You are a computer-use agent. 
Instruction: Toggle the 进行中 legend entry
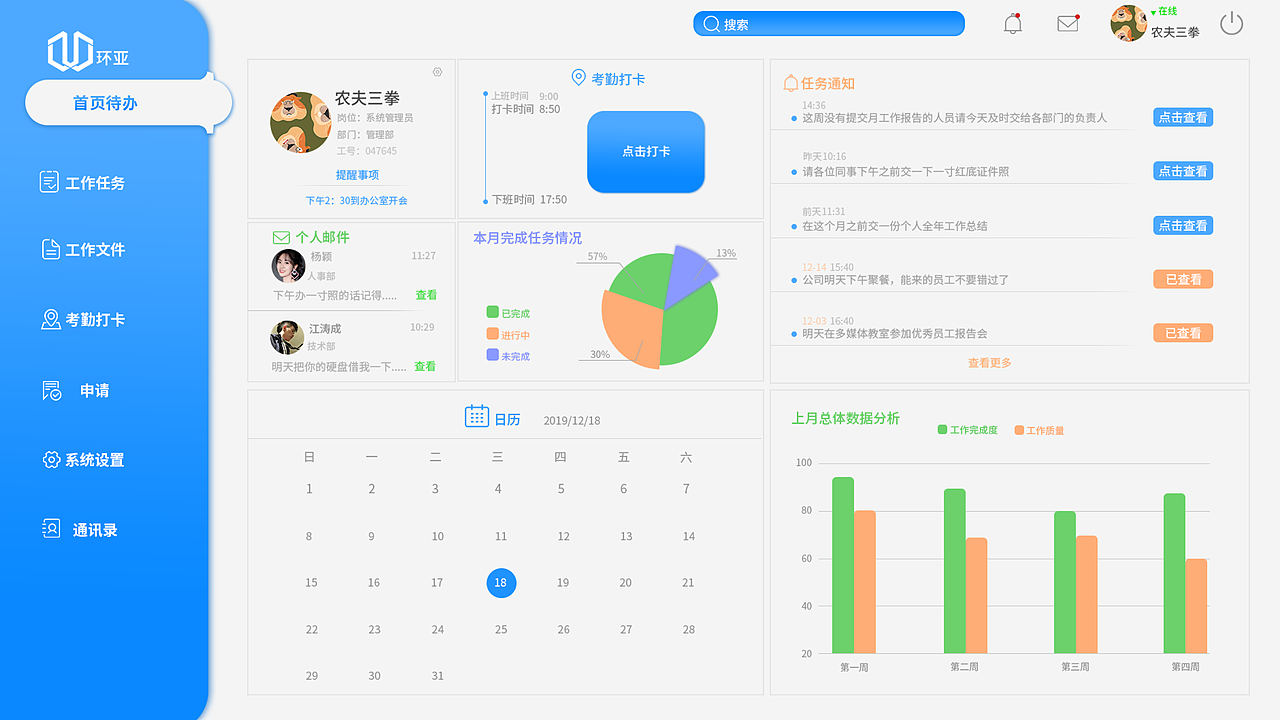tap(508, 333)
